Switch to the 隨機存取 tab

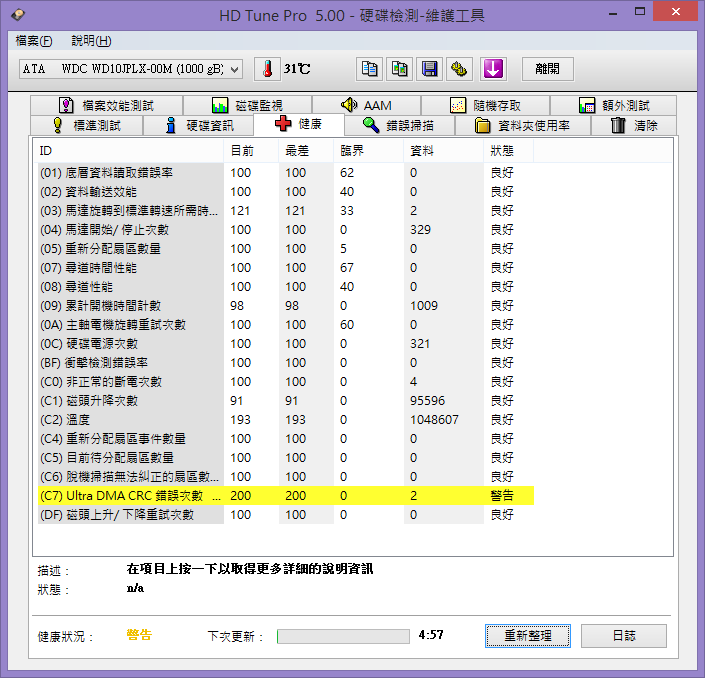[x=485, y=106]
